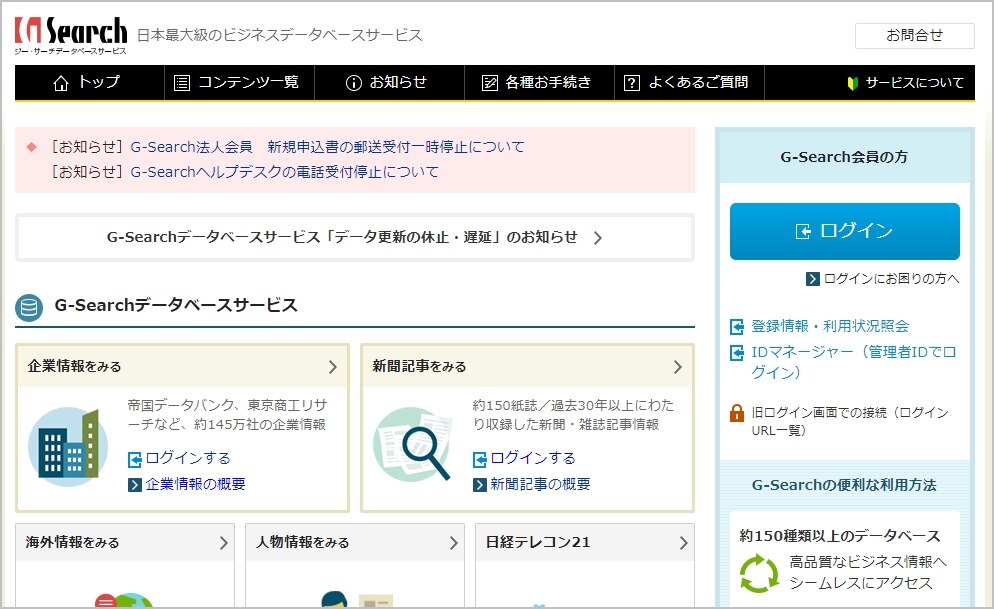This screenshot has height=609, width=994.
Task: Click the info icon beside お知らせ
Action: point(354,83)
